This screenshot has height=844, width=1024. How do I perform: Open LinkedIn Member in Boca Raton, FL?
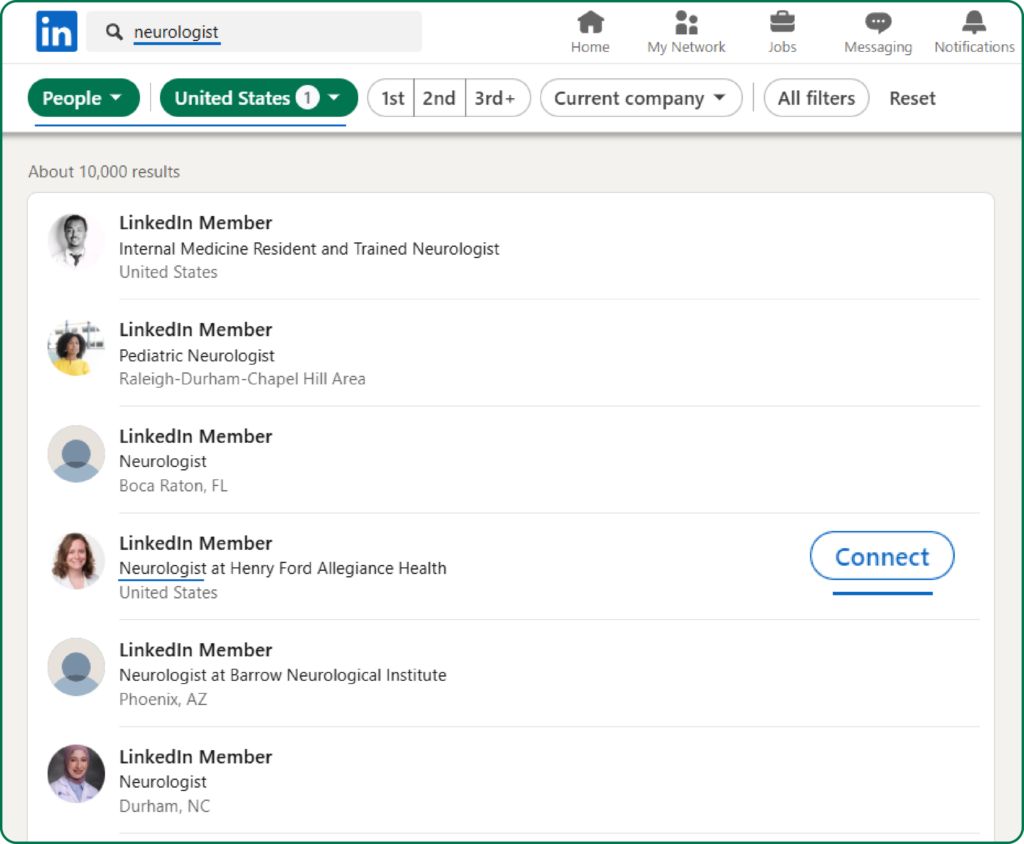pyautogui.click(x=195, y=436)
